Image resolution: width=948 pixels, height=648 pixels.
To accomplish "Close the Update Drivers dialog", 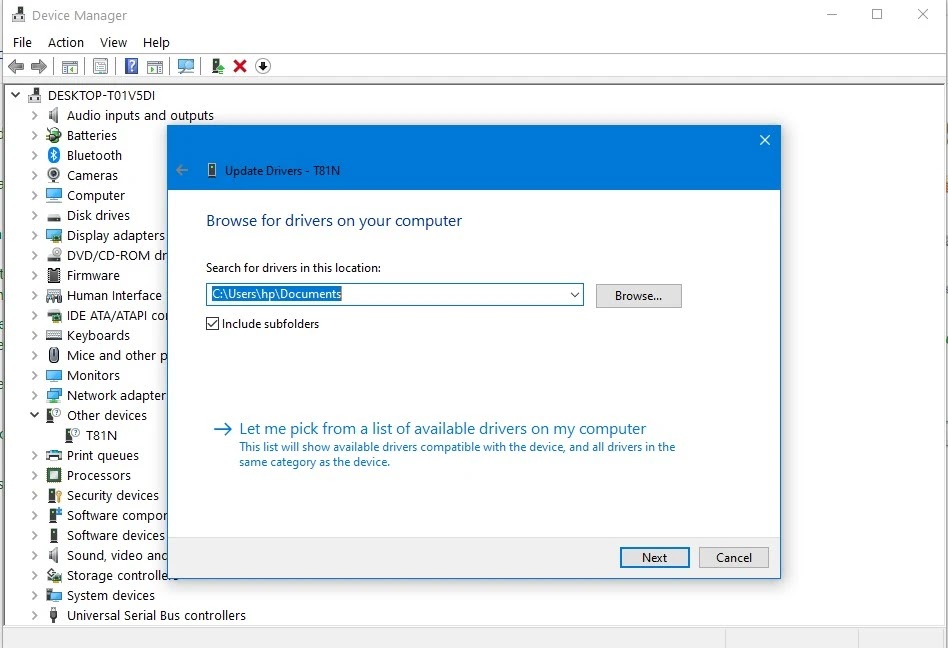I will click(765, 140).
